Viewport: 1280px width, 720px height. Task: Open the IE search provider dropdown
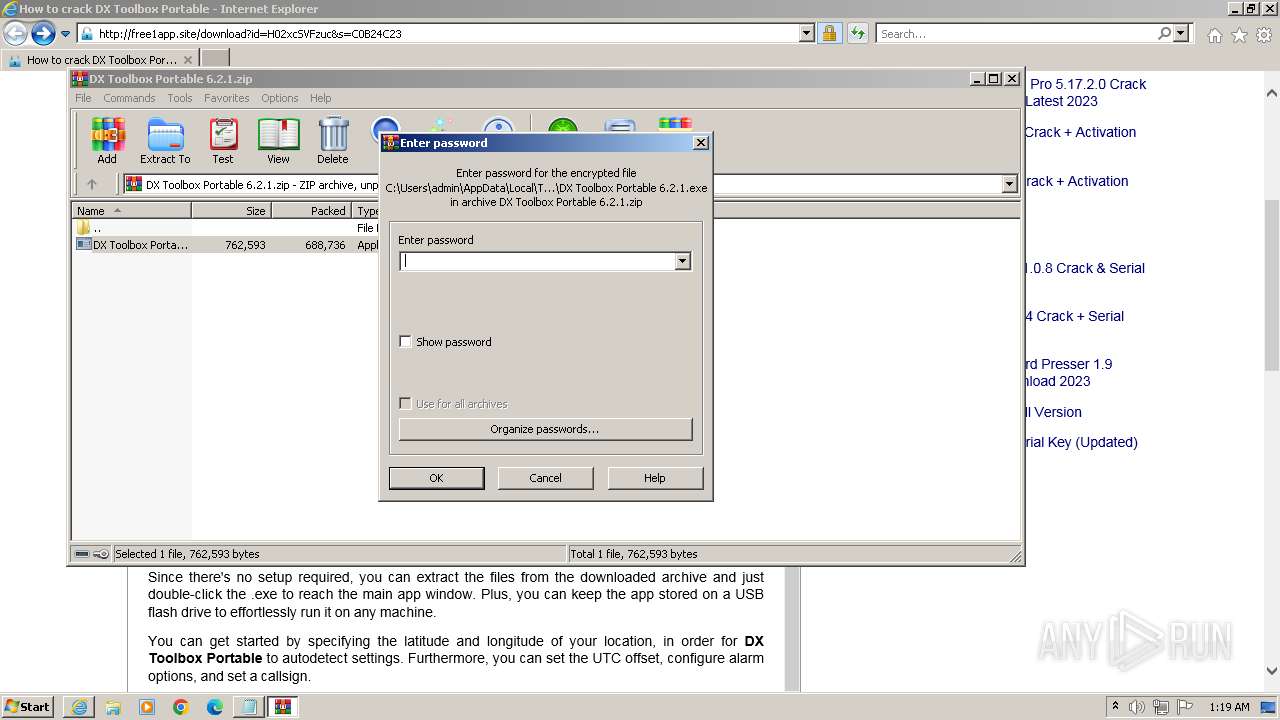(1181, 33)
